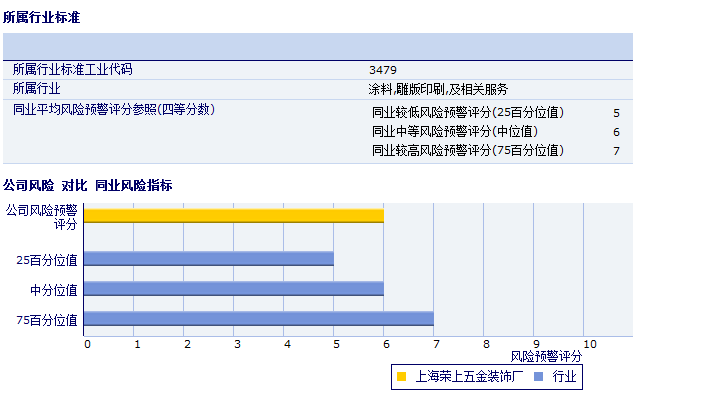Select the blue 中分位值 bar

pyautogui.click(x=233, y=288)
